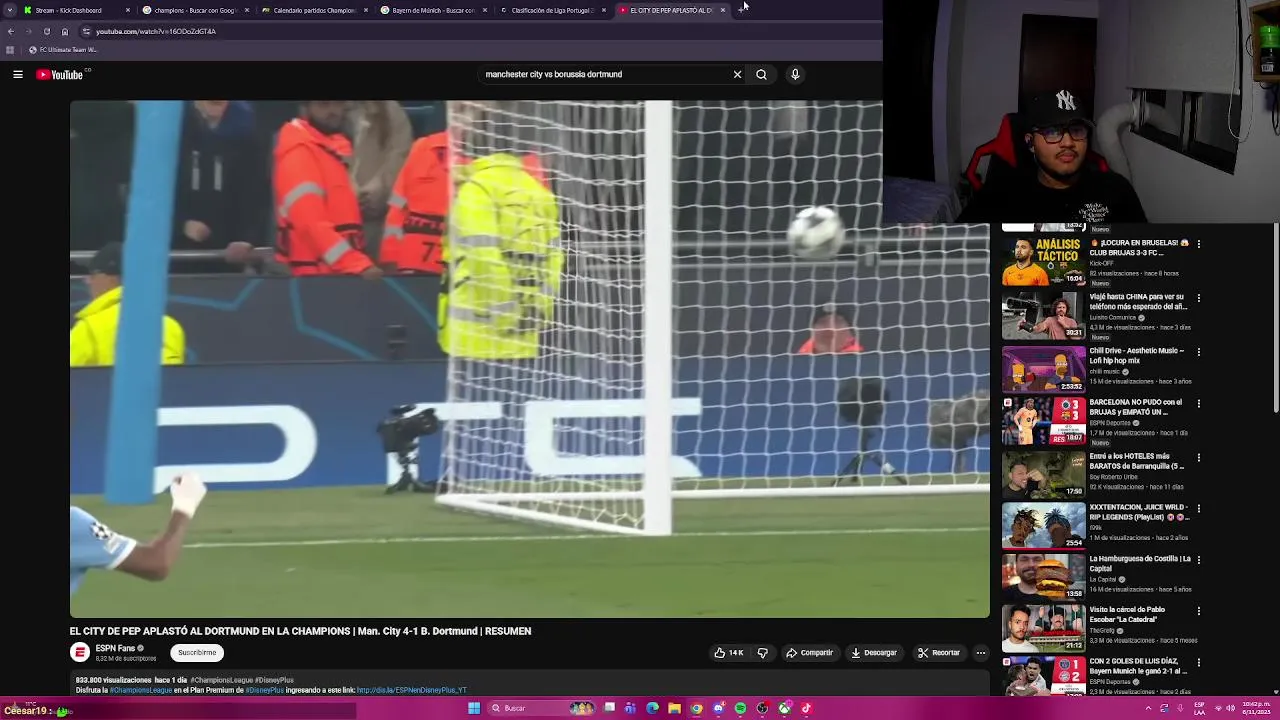Start voice search with microphone icon
The height and width of the screenshot is (720, 1280).
(795, 74)
